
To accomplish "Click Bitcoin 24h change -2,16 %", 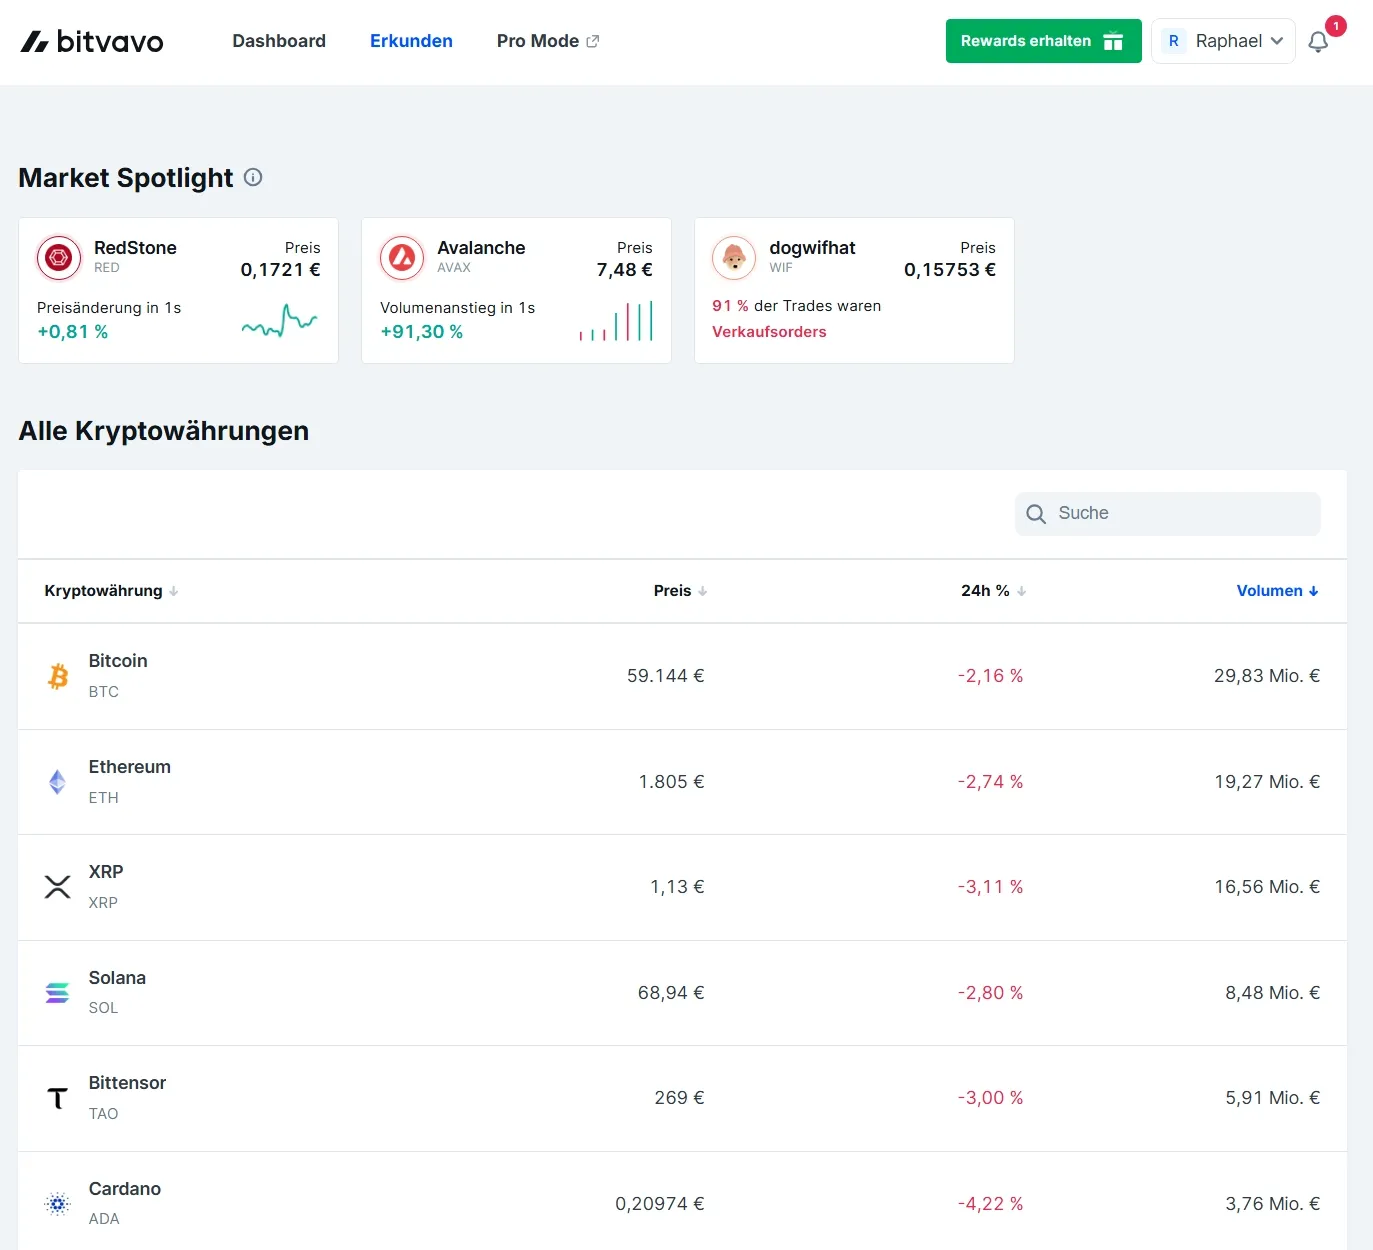I will (991, 676).
